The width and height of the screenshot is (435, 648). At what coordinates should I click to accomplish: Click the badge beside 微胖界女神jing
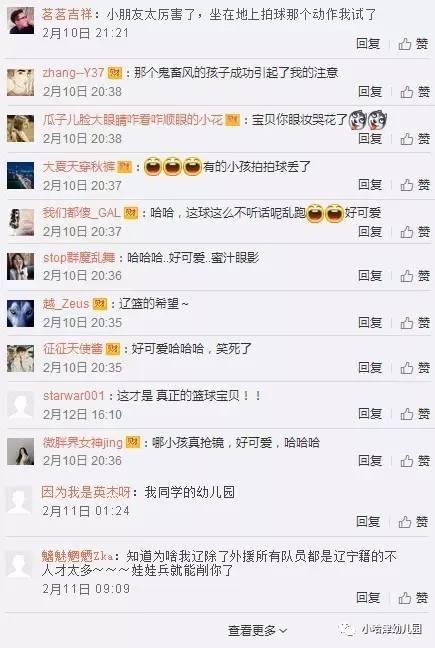pyautogui.click(x=133, y=442)
